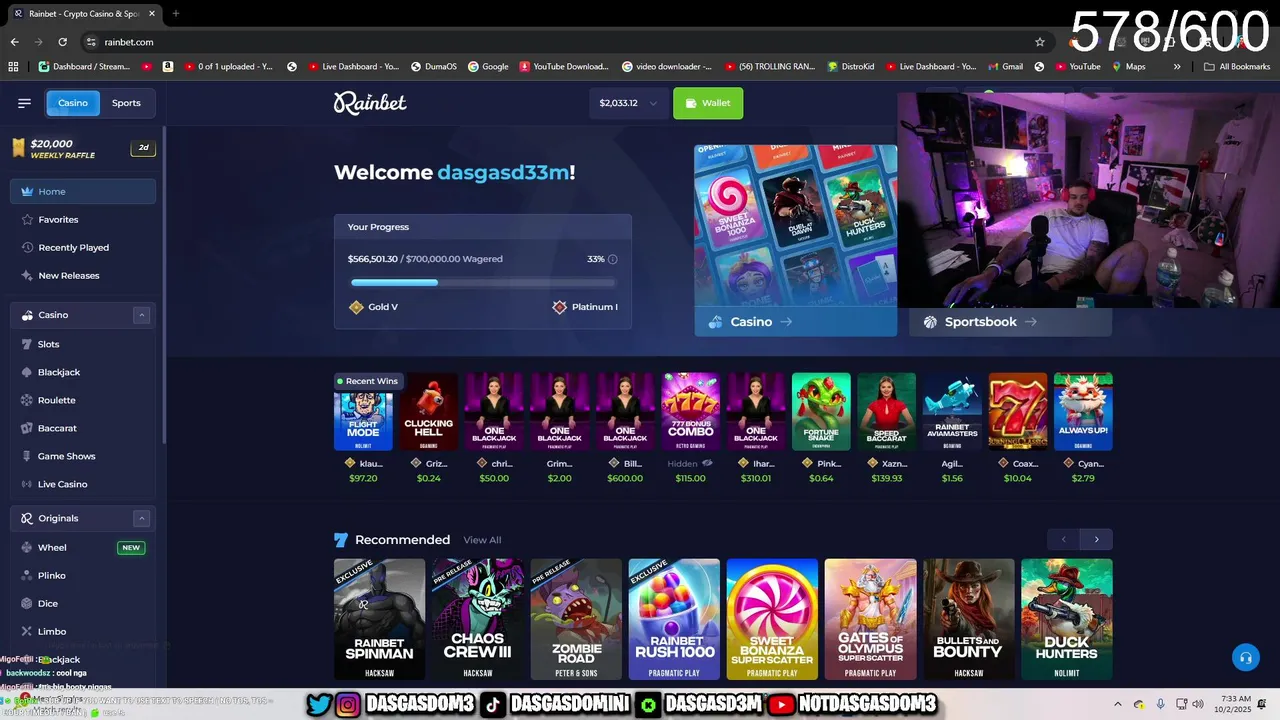Open Duck Hunters game card
This screenshot has width=1280, height=720.
click(x=1067, y=619)
